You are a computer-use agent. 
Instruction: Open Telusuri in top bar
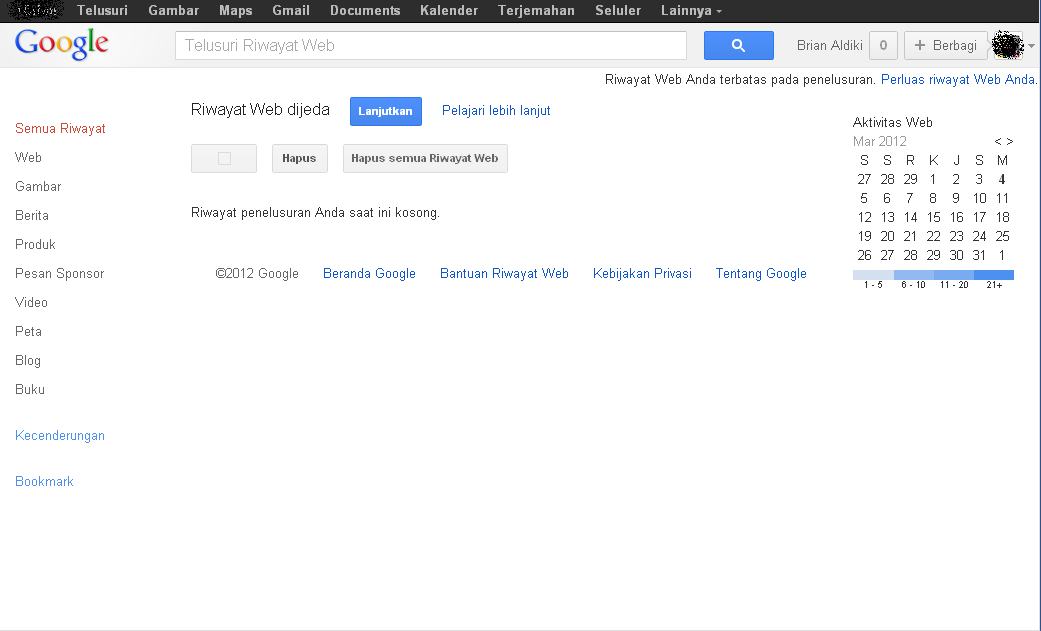point(102,11)
